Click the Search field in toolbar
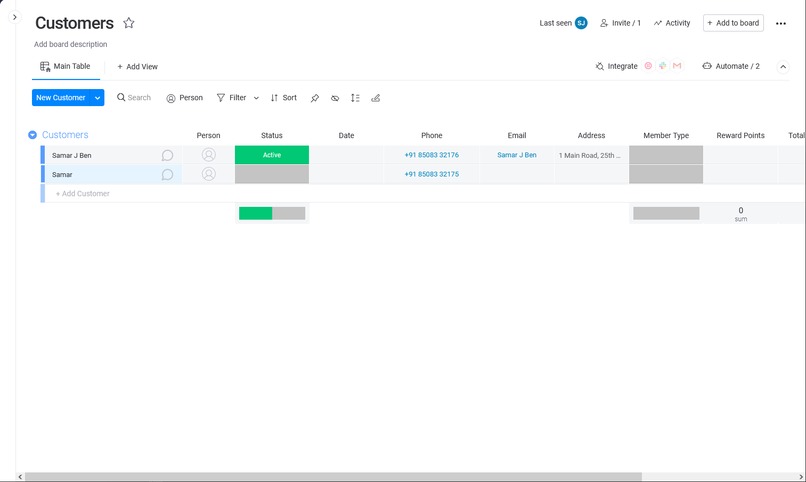 point(134,98)
